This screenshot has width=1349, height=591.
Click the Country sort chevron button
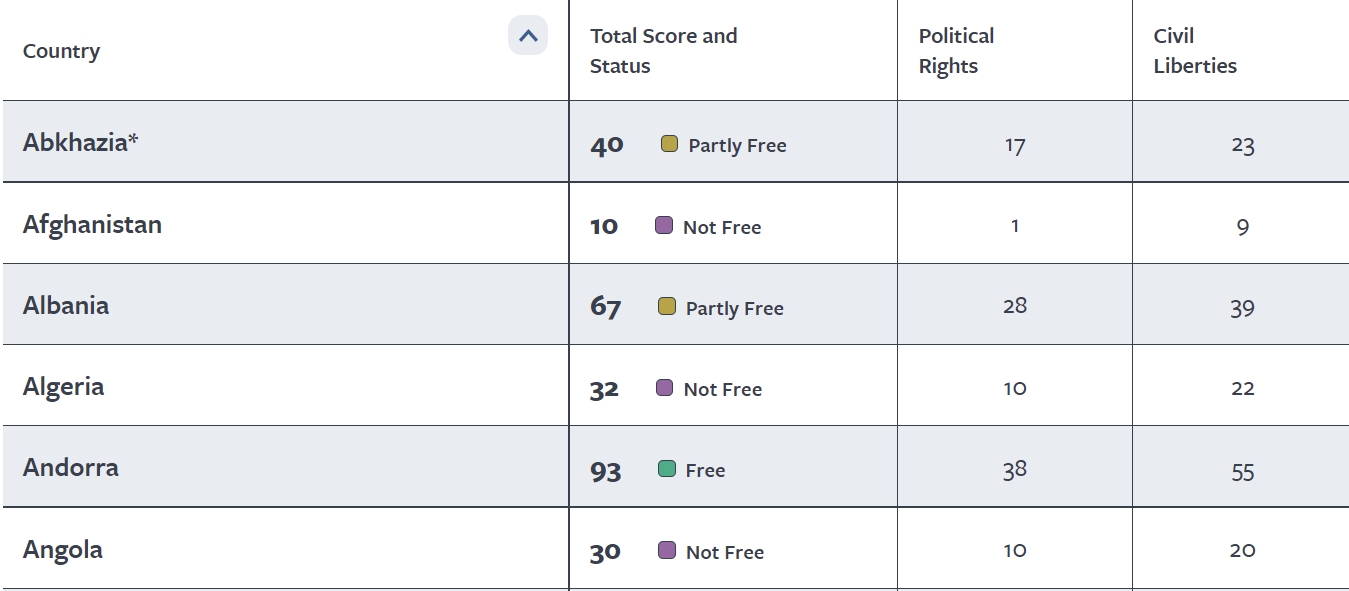[528, 36]
